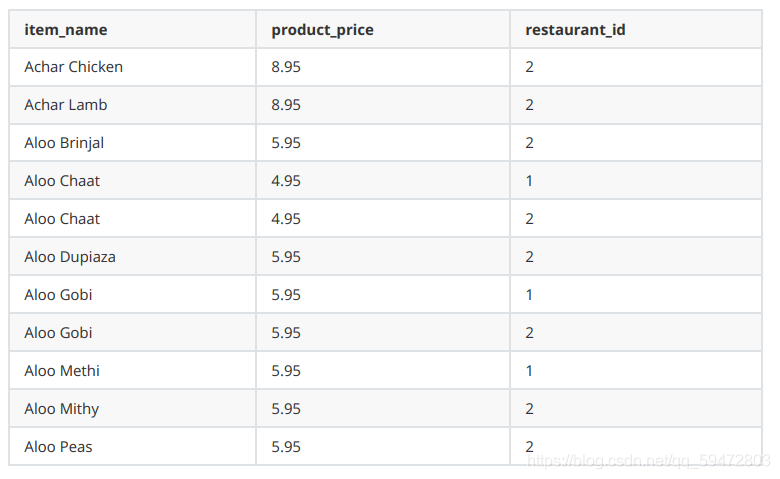Click the 5.95 price for Aloo Brinjal
The width and height of the screenshot is (780, 479).
pyautogui.click(x=286, y=143)
